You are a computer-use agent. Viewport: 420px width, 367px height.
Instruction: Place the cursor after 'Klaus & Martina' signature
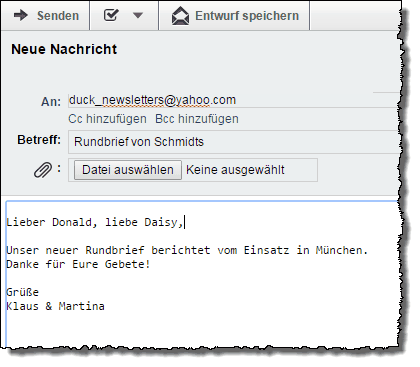pyautogui.click(x=105, y=306)
